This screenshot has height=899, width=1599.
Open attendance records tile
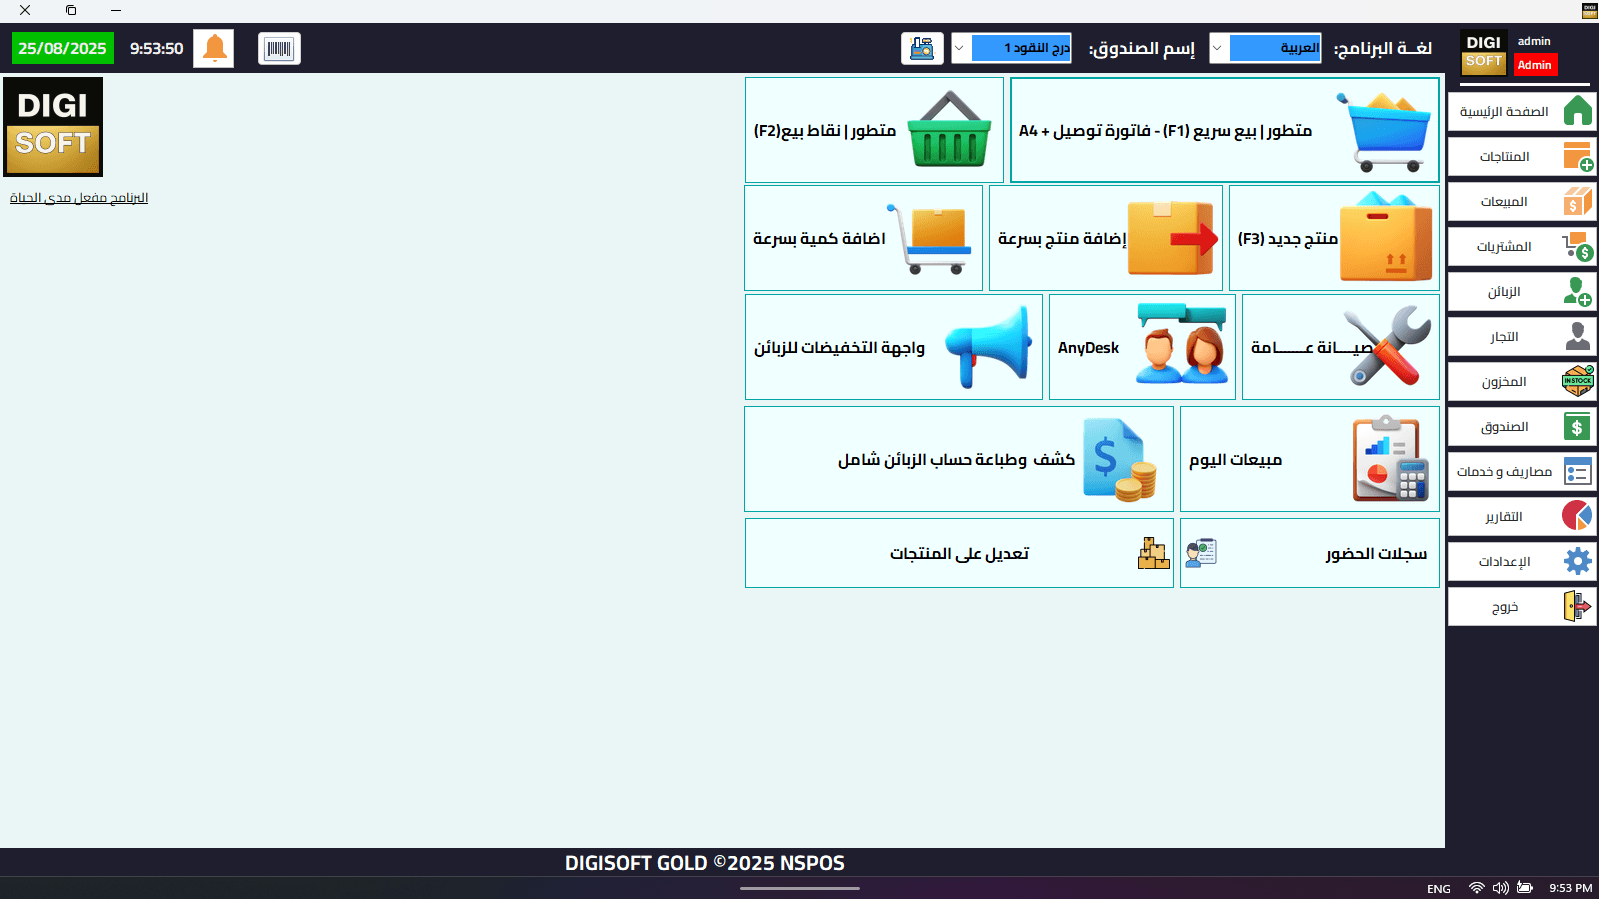click(x=1310, y=553)
